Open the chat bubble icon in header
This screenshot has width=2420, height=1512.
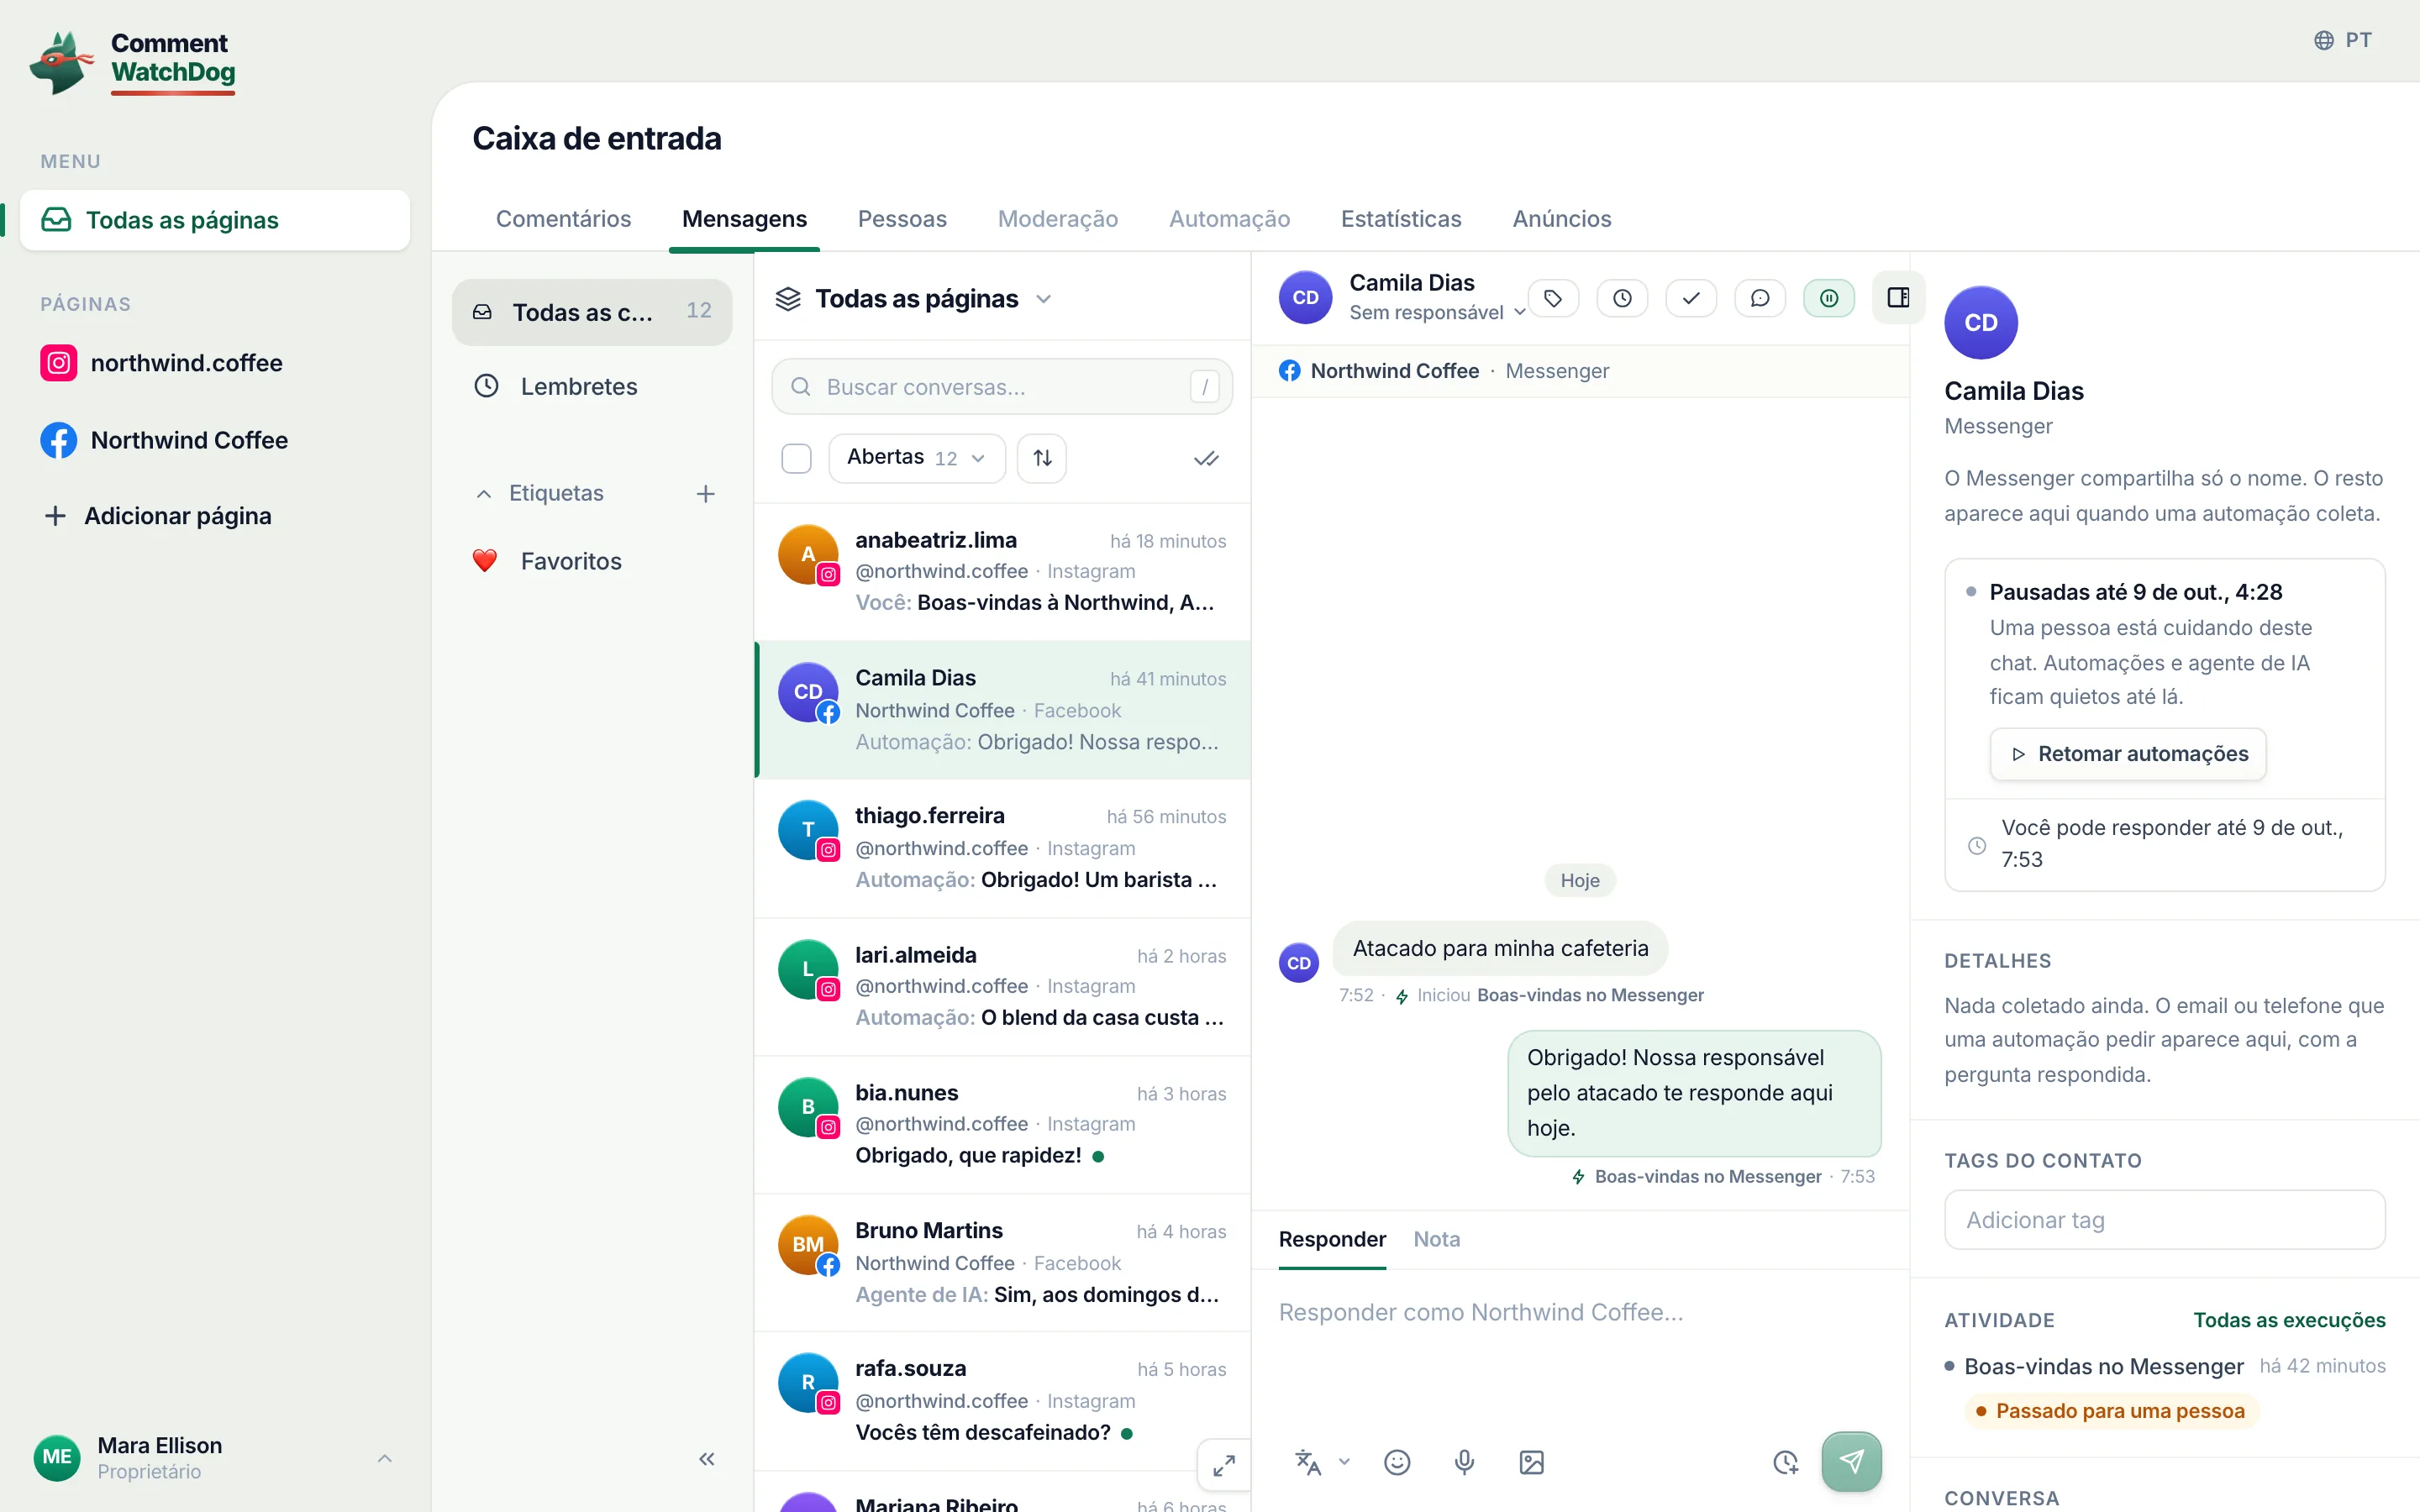(1760, 298)
